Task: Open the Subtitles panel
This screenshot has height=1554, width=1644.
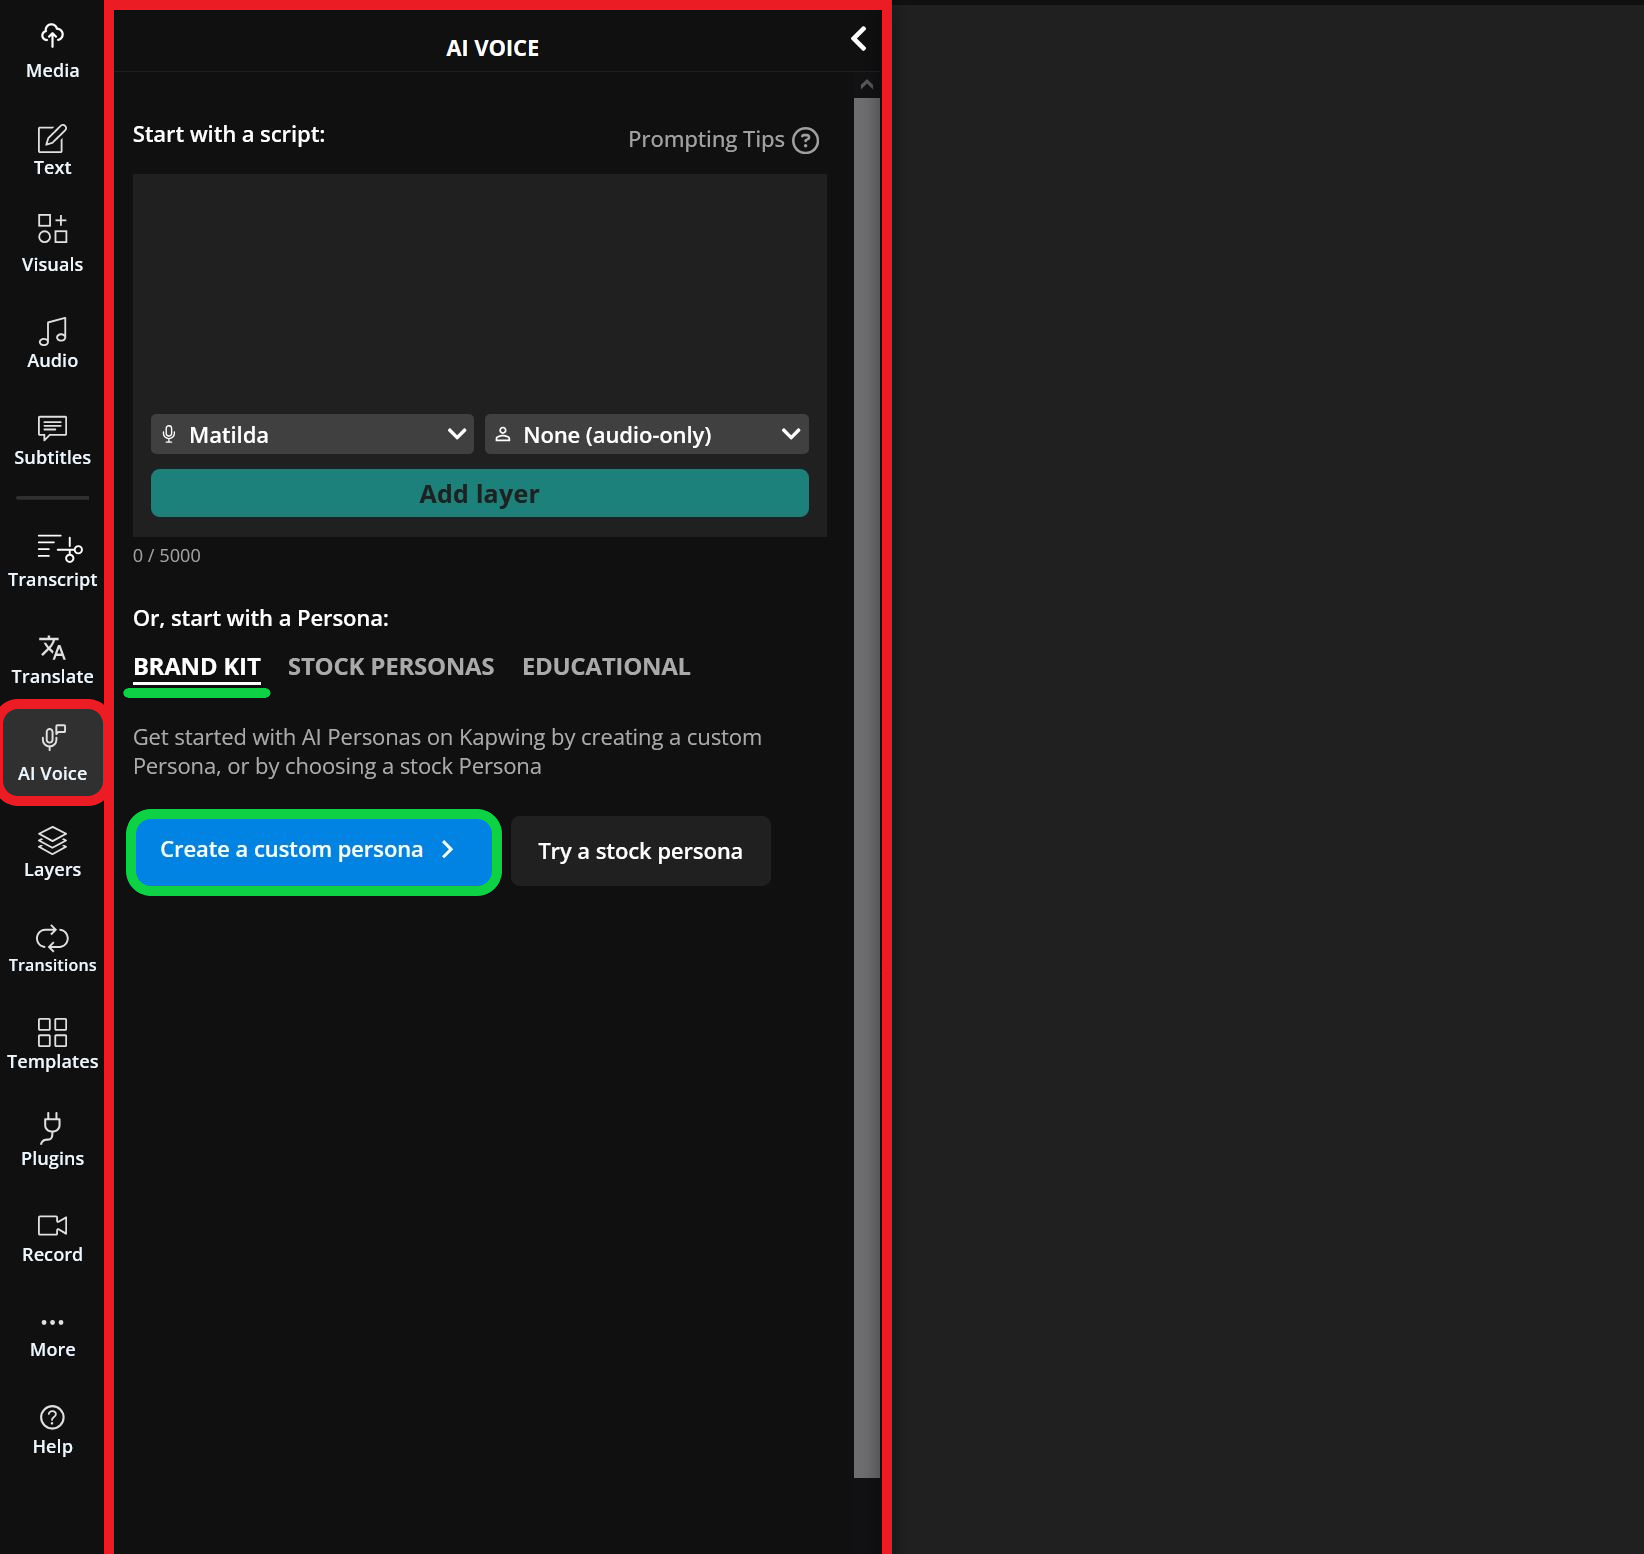Action: point(52,440)
